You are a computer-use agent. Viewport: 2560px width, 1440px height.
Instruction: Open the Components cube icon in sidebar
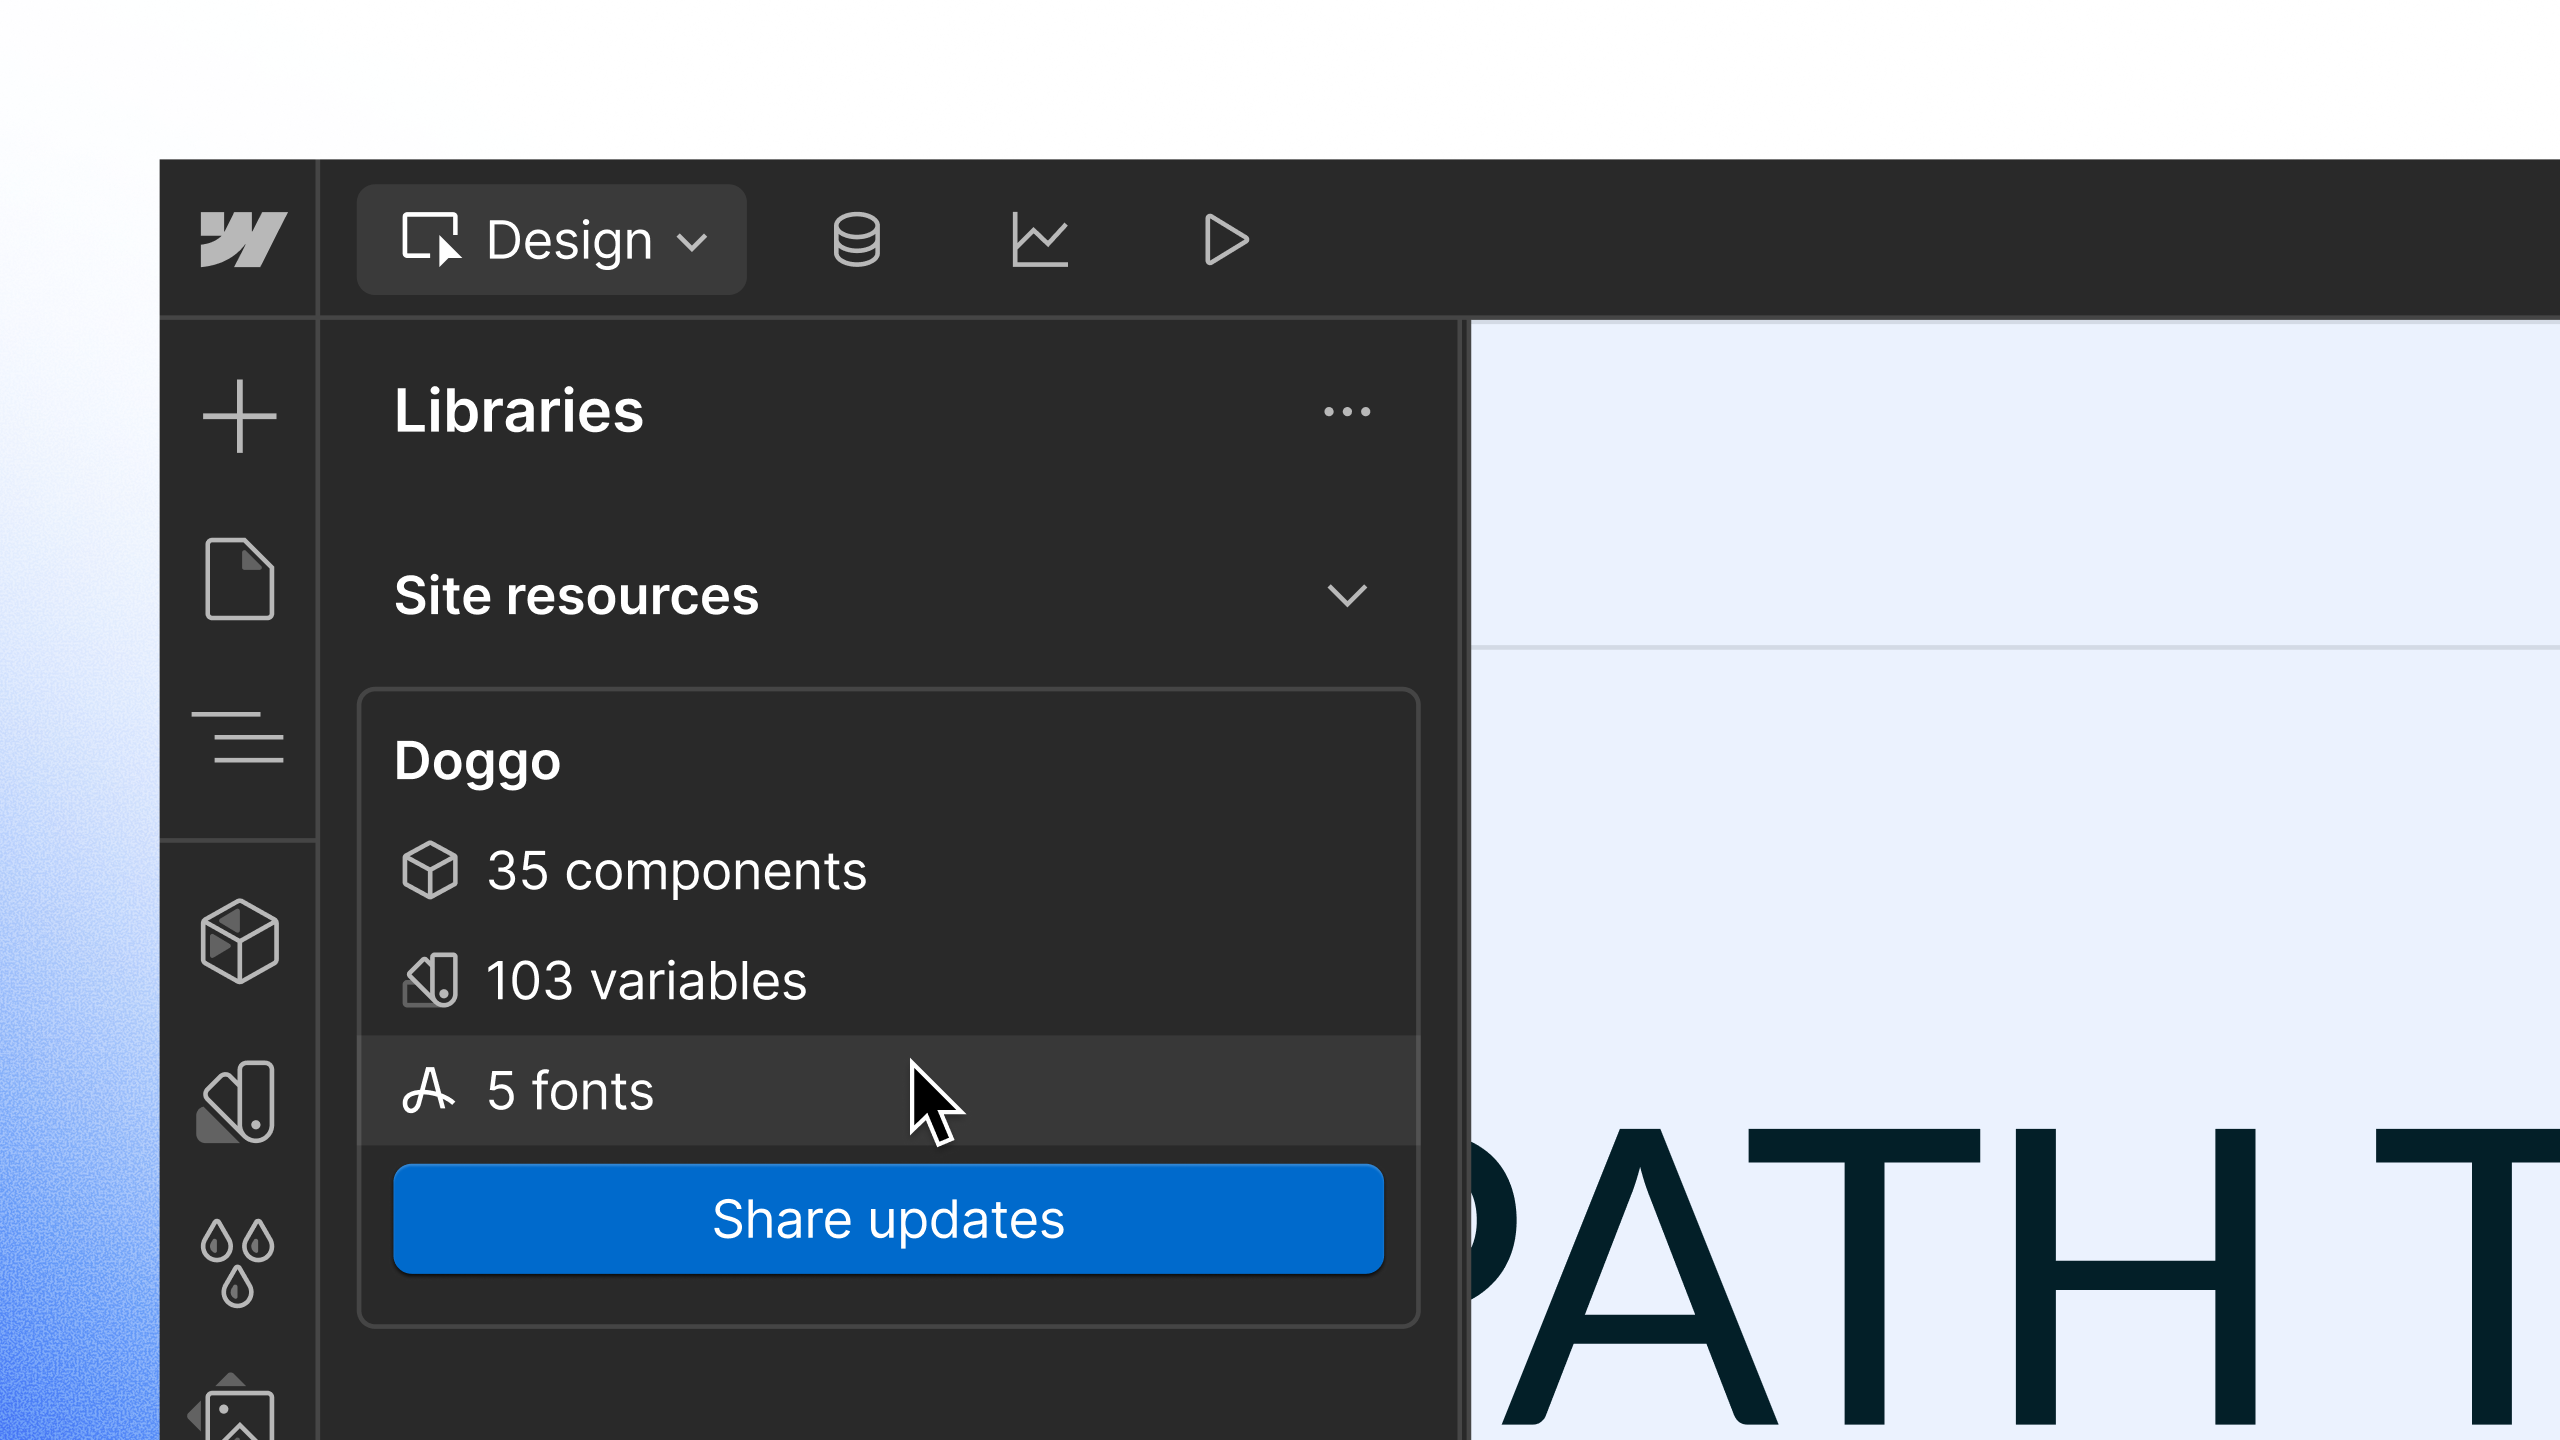pyautogui.click(x=239, y=942)
